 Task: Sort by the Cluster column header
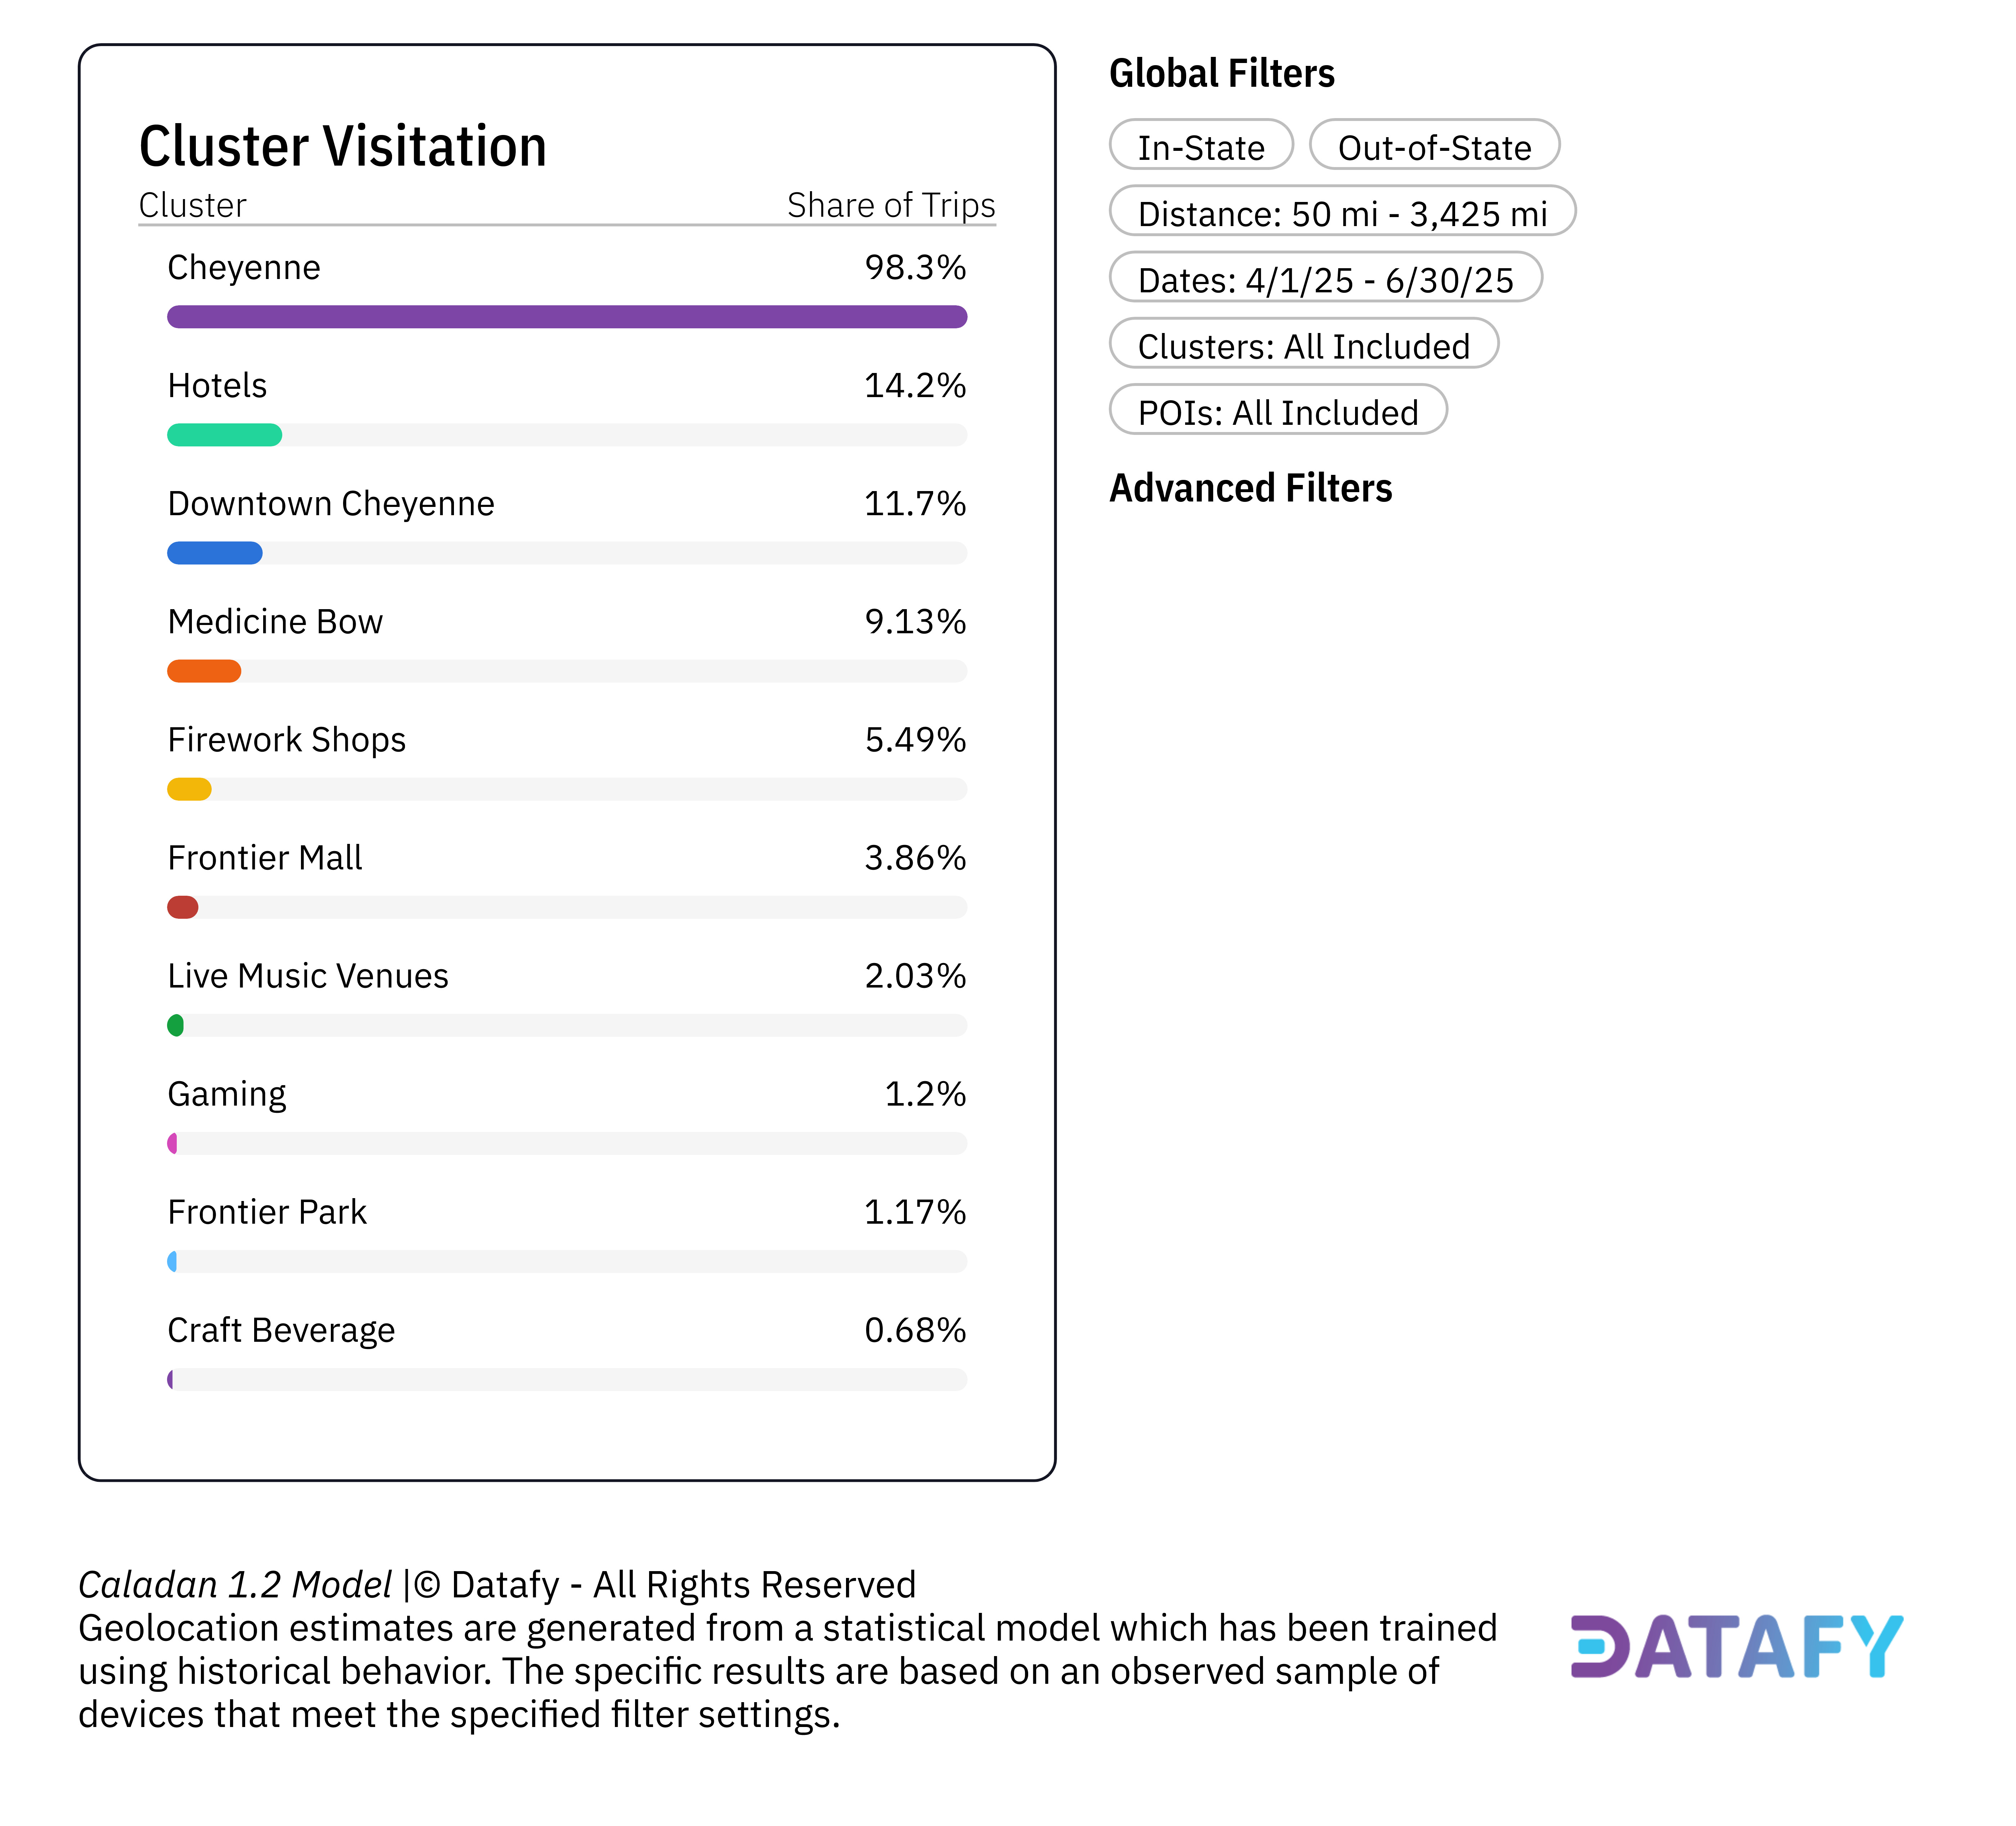click(192, 205)
